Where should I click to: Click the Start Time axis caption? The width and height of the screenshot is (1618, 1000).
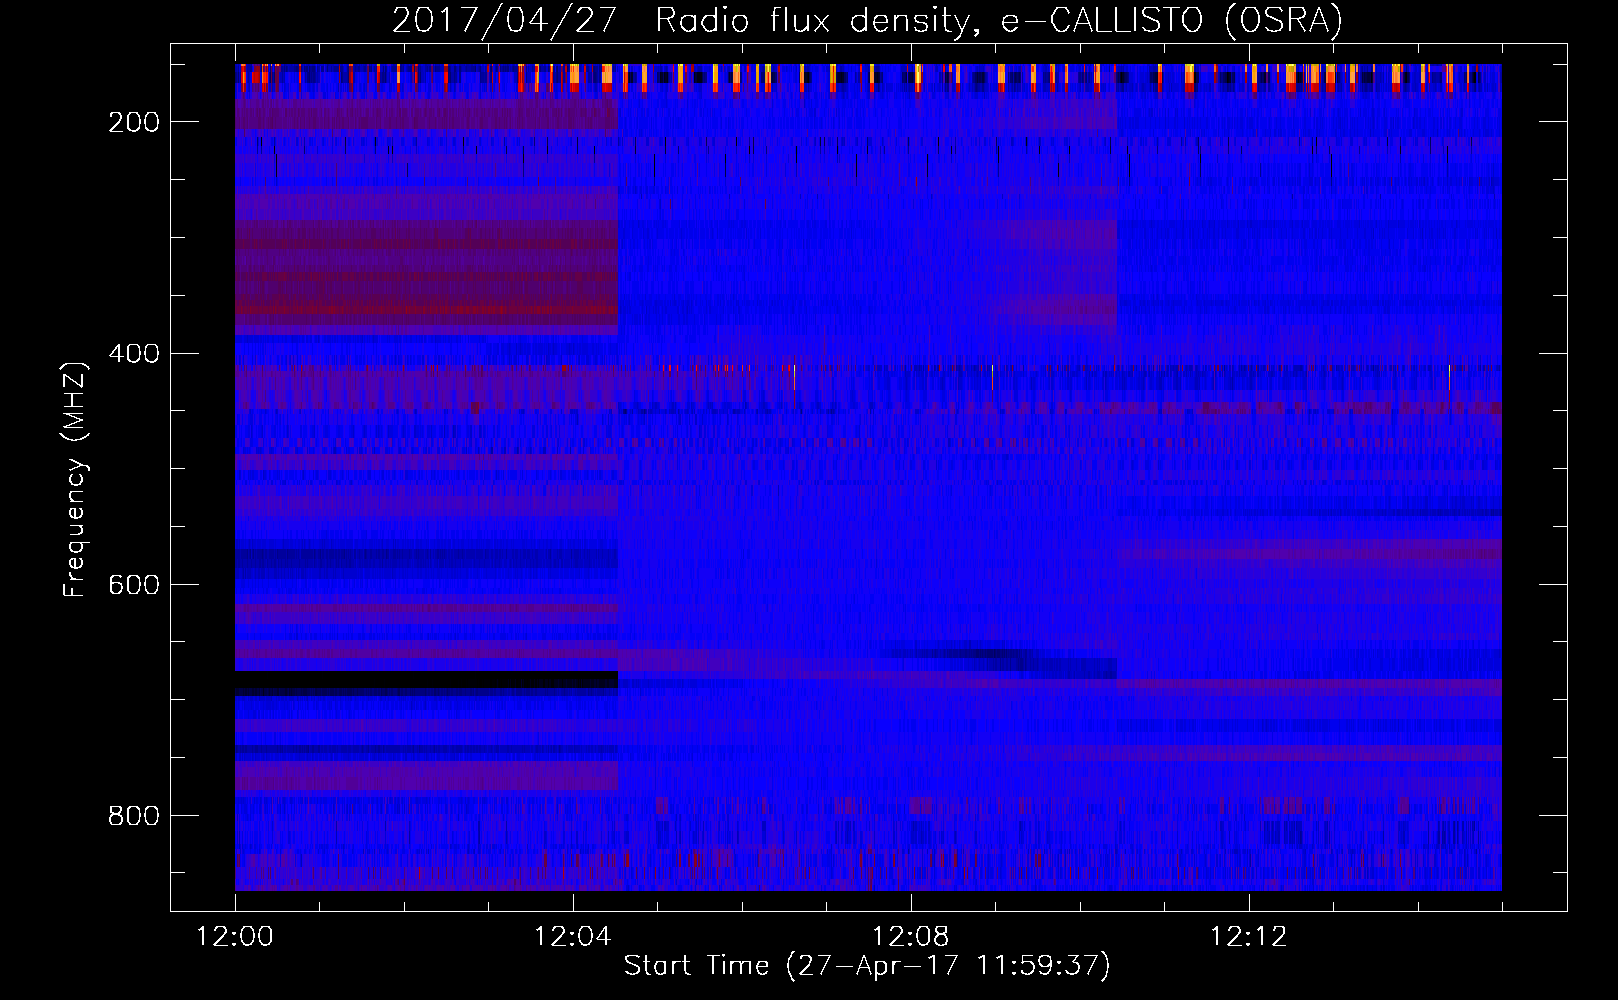point(867,966)
